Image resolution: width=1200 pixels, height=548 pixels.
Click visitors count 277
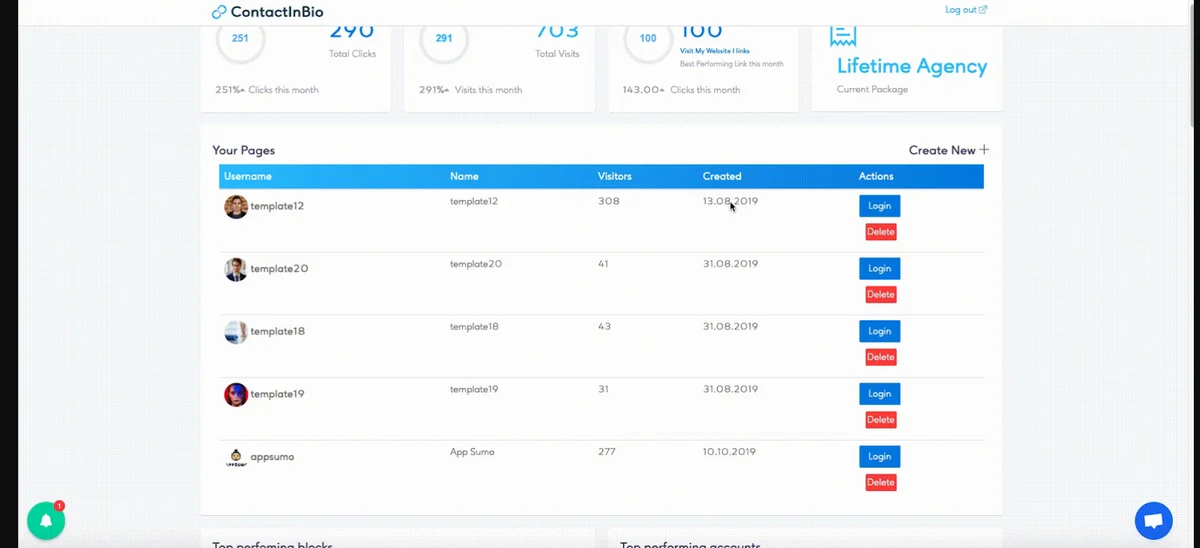(x=607, y=452)
